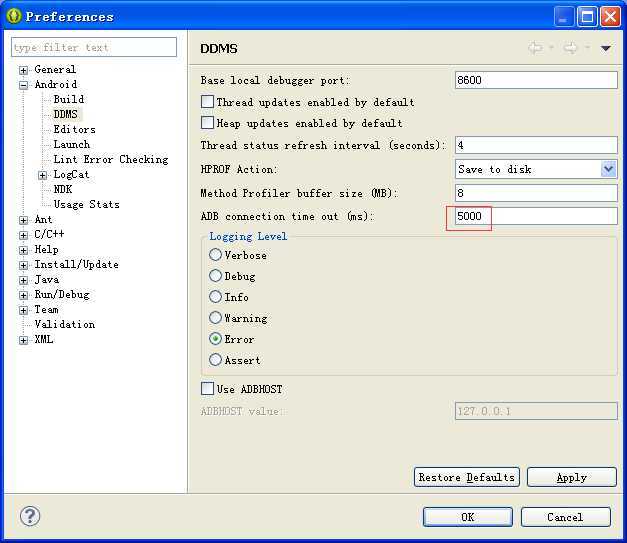The height and width of the screenshot is (543, 627).
Task: Open the Editors preference page
Action: (x=74, y=129)
